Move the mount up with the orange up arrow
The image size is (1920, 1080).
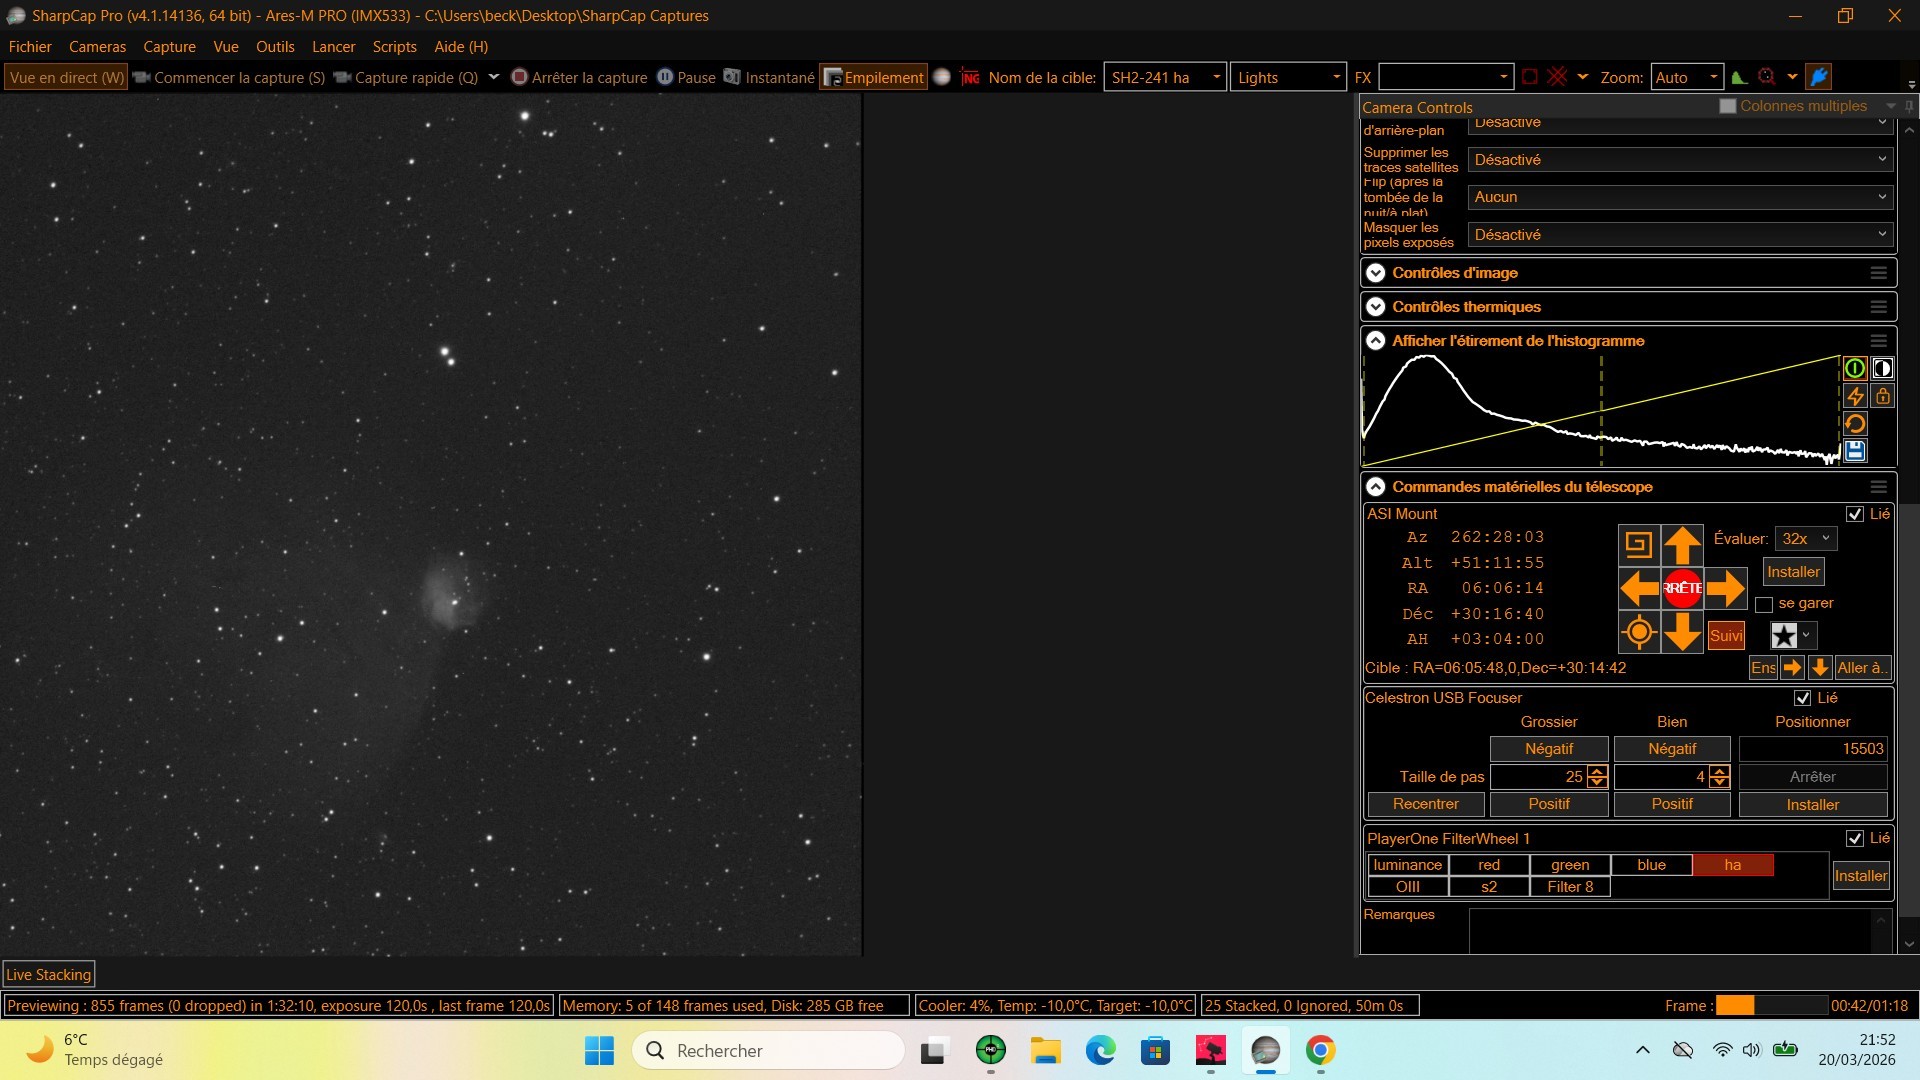pos(1682,545)
